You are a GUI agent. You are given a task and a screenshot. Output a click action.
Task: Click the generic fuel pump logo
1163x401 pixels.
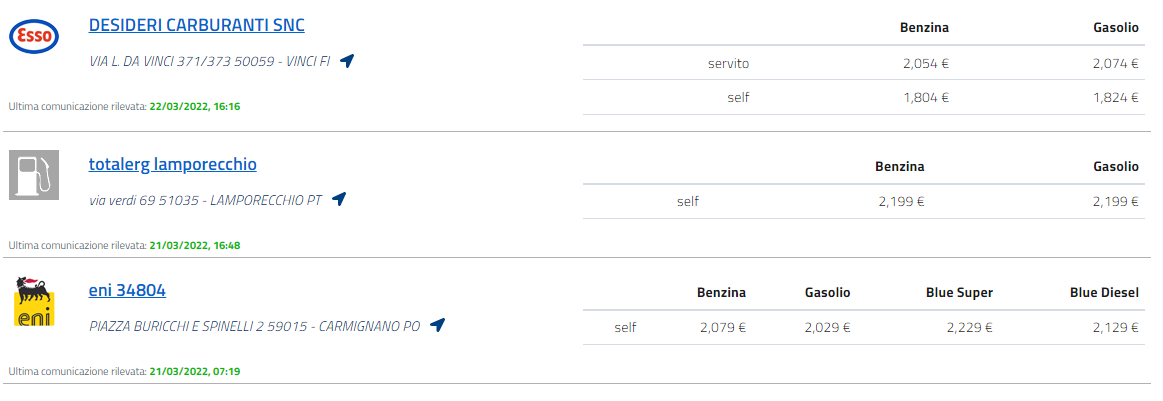(34, 174)
